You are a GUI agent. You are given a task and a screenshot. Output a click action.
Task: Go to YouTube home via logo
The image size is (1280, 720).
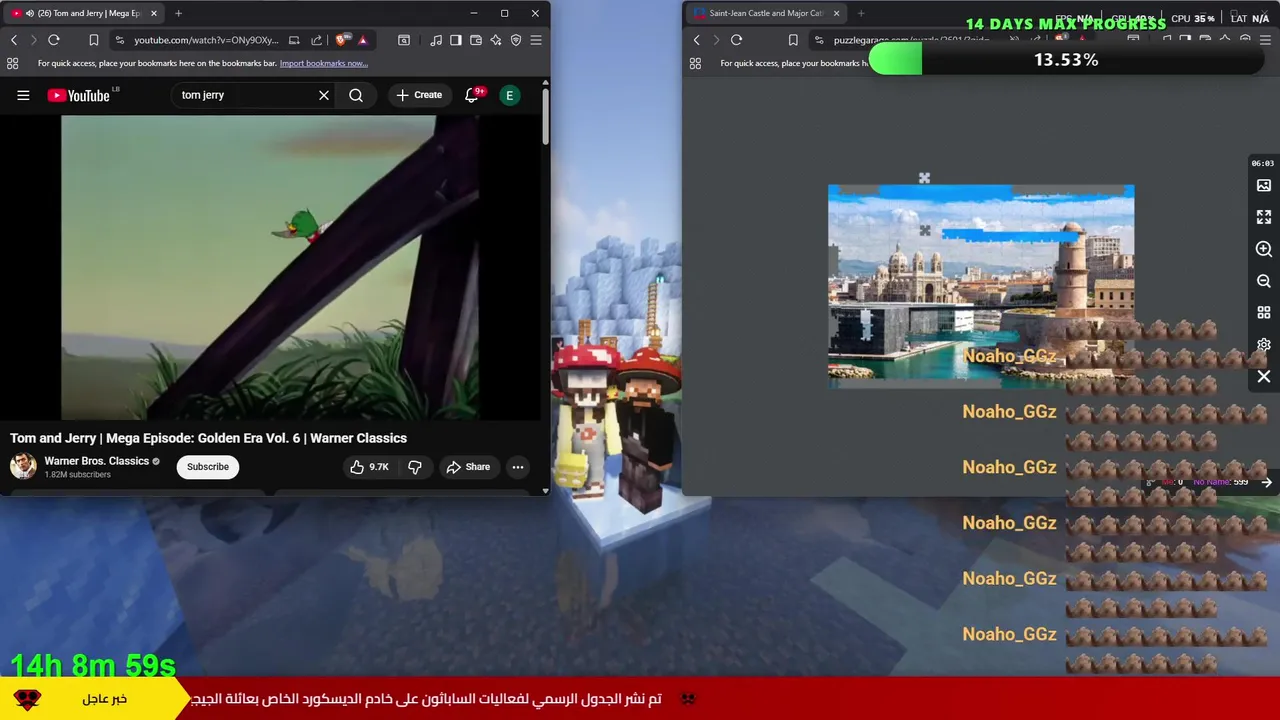pyautogui.click(x=79, y=95)
